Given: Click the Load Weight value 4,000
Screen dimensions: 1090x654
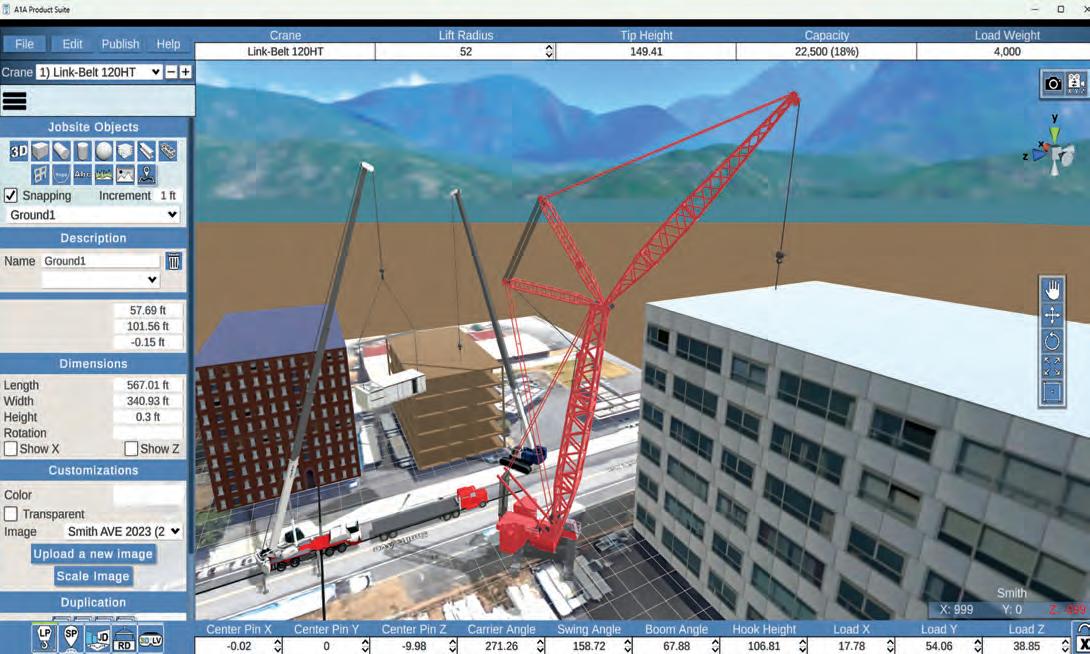Looking at the screenshot, I should (x=1007, y=51).
